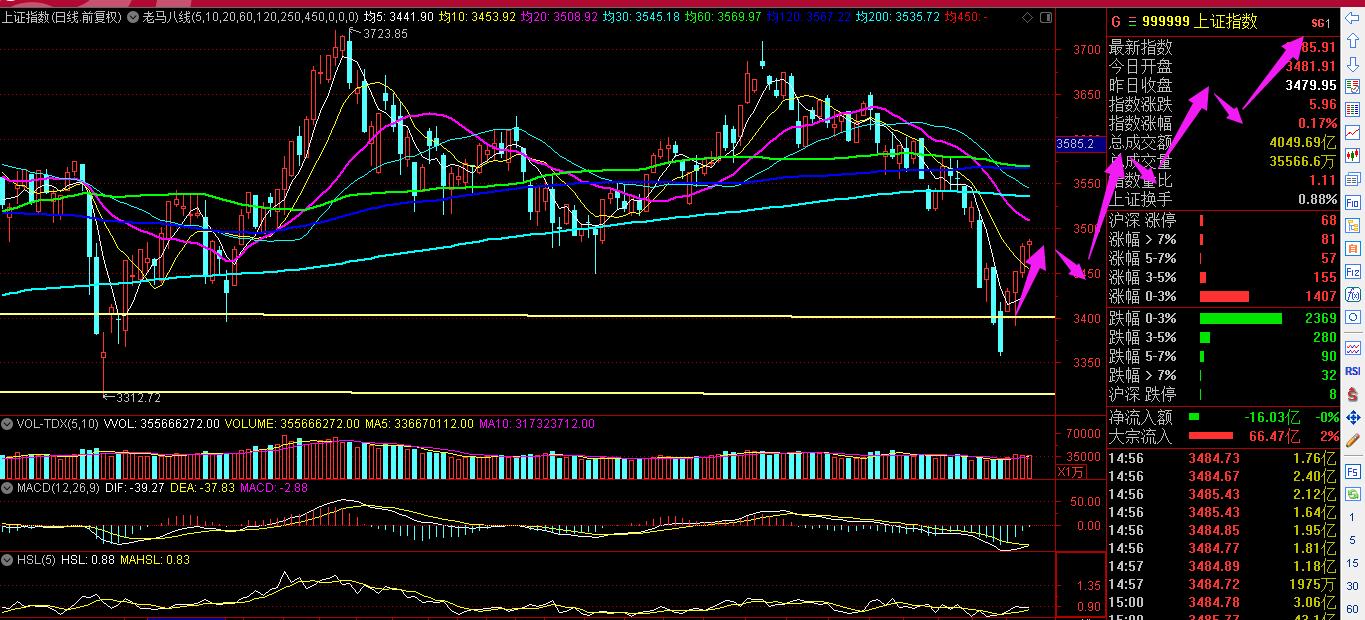Expand the VOL-TDX indicator dropdown arrow
The width and height of the screenshot is (1365, 620).
click(x=7, y=424)
